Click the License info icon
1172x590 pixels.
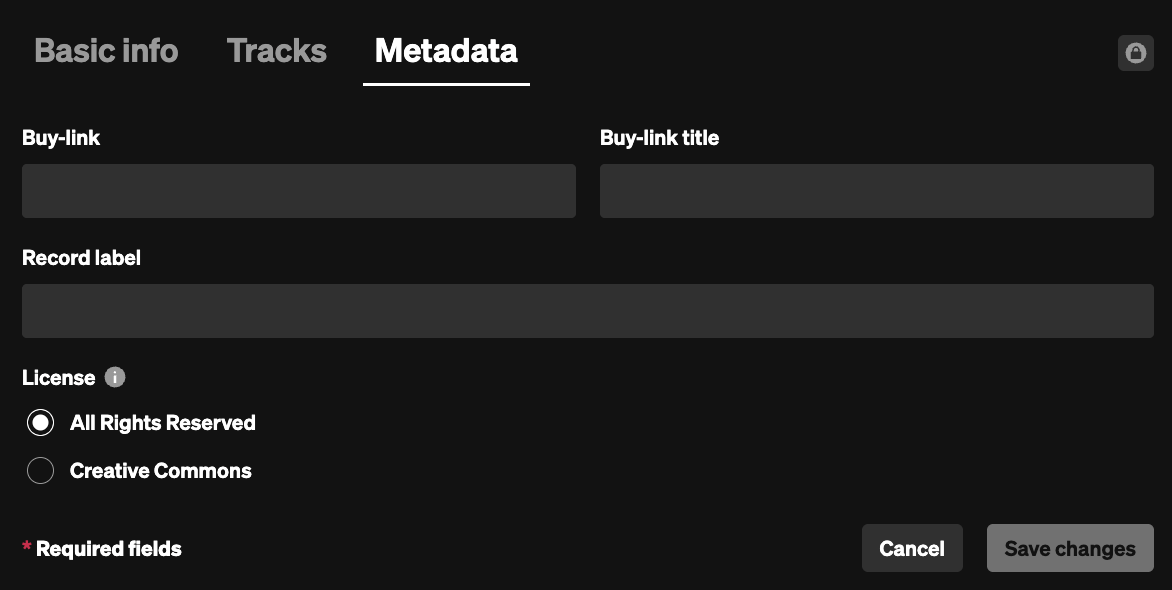tap(115, 377)
